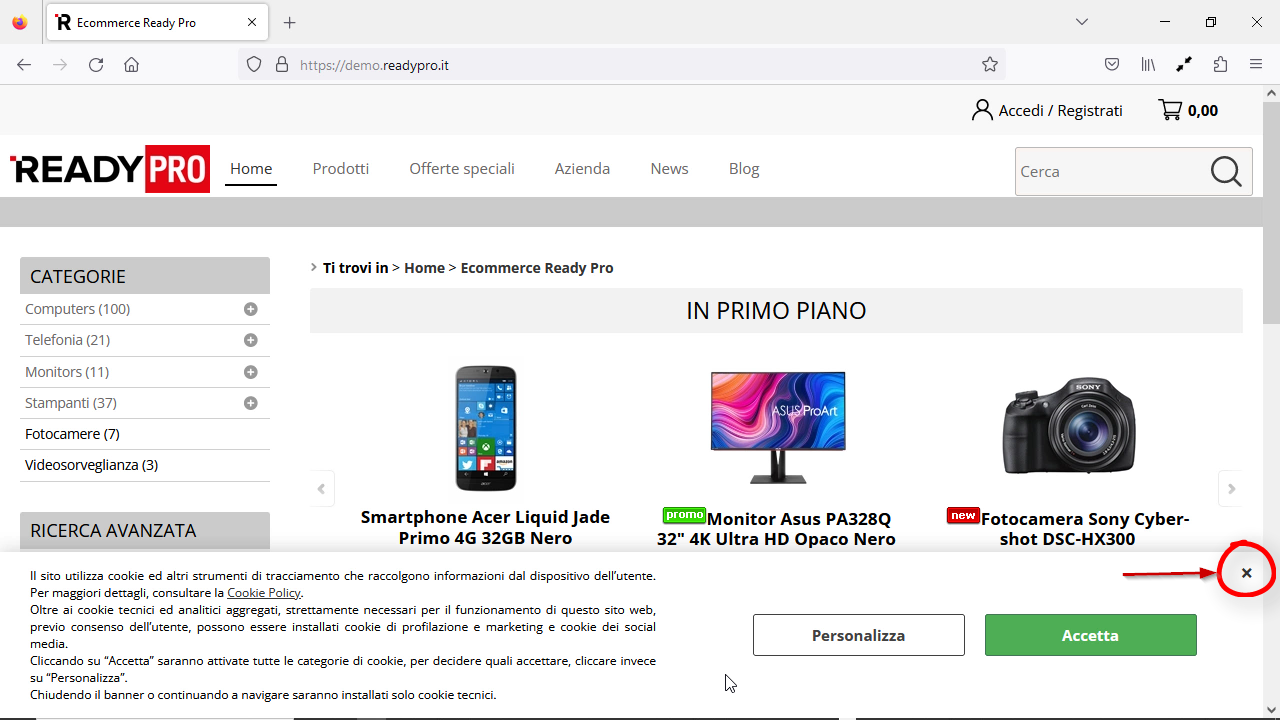Screen dimensions: 1280x720
Task: Open the Cookie Policy link
Action: (264, 593)
